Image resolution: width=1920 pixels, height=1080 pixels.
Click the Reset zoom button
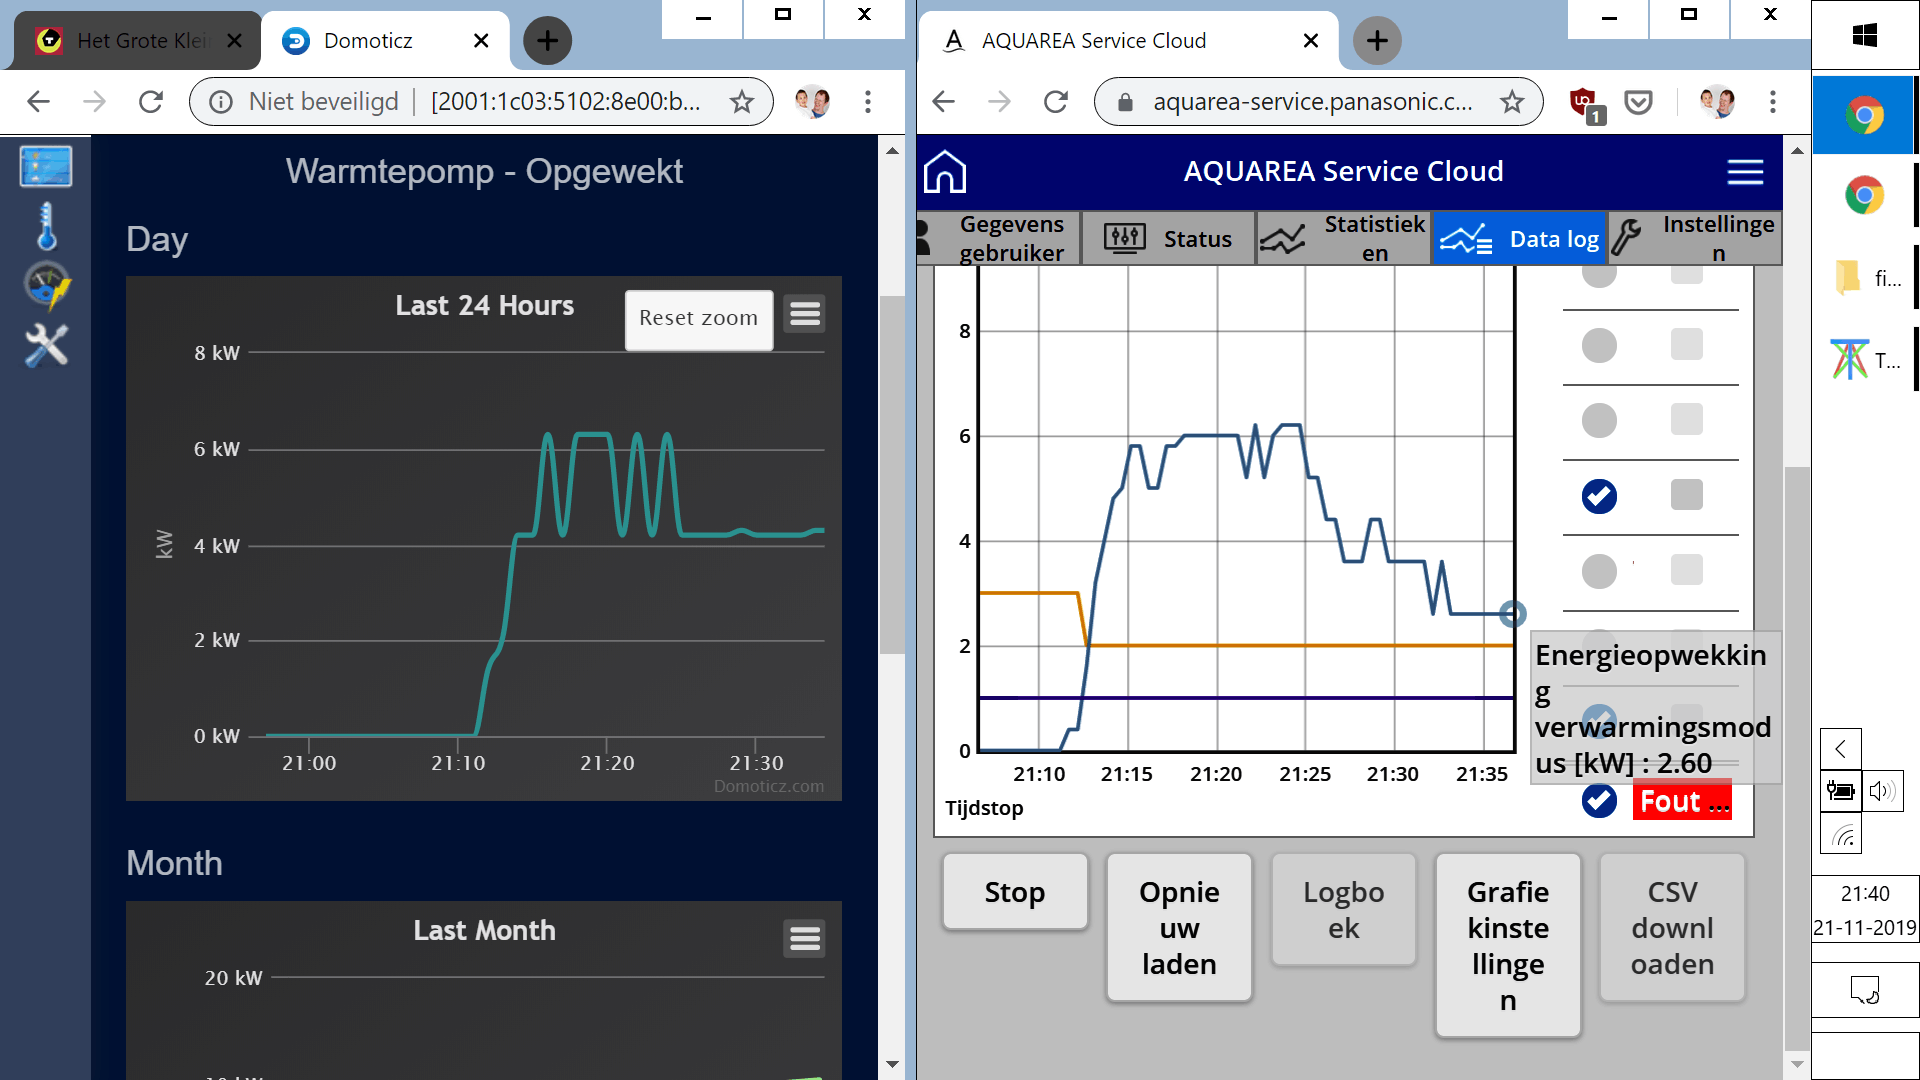(698, 319)
